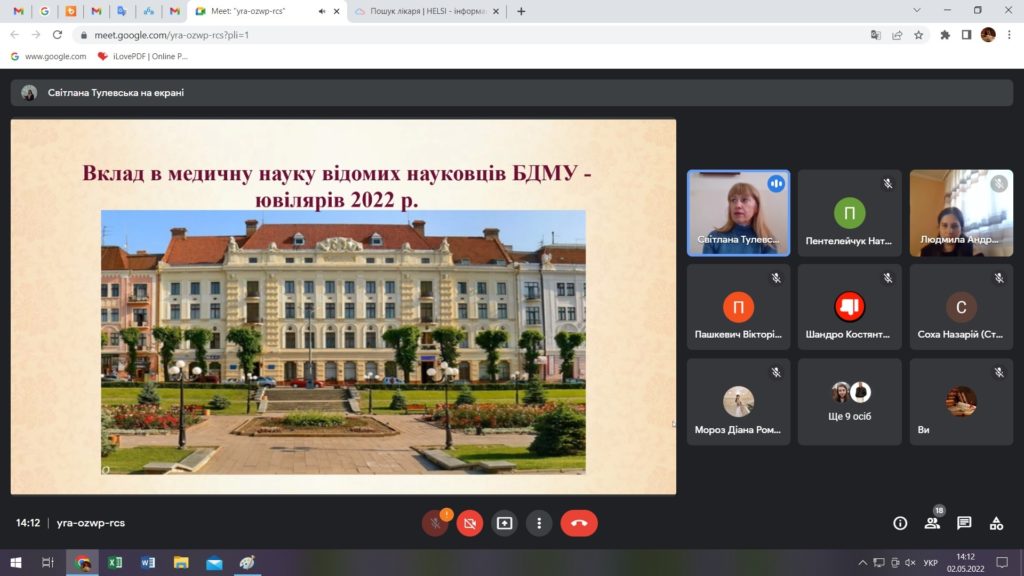
Task: Switch to the Пошук лікаря HELSI tab
Action: click(x=426, y=11)
